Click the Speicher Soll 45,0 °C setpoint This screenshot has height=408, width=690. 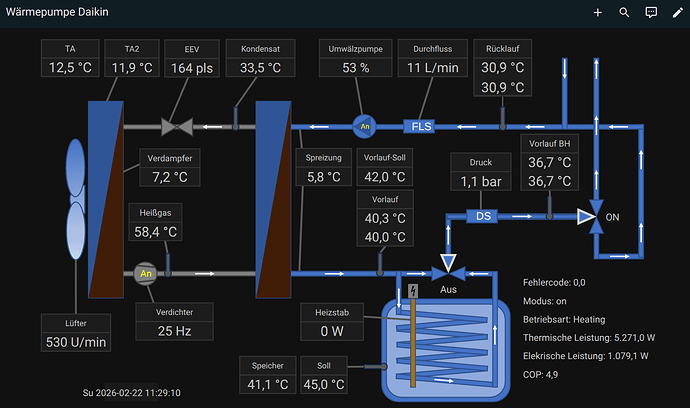[x=325, y=383]
